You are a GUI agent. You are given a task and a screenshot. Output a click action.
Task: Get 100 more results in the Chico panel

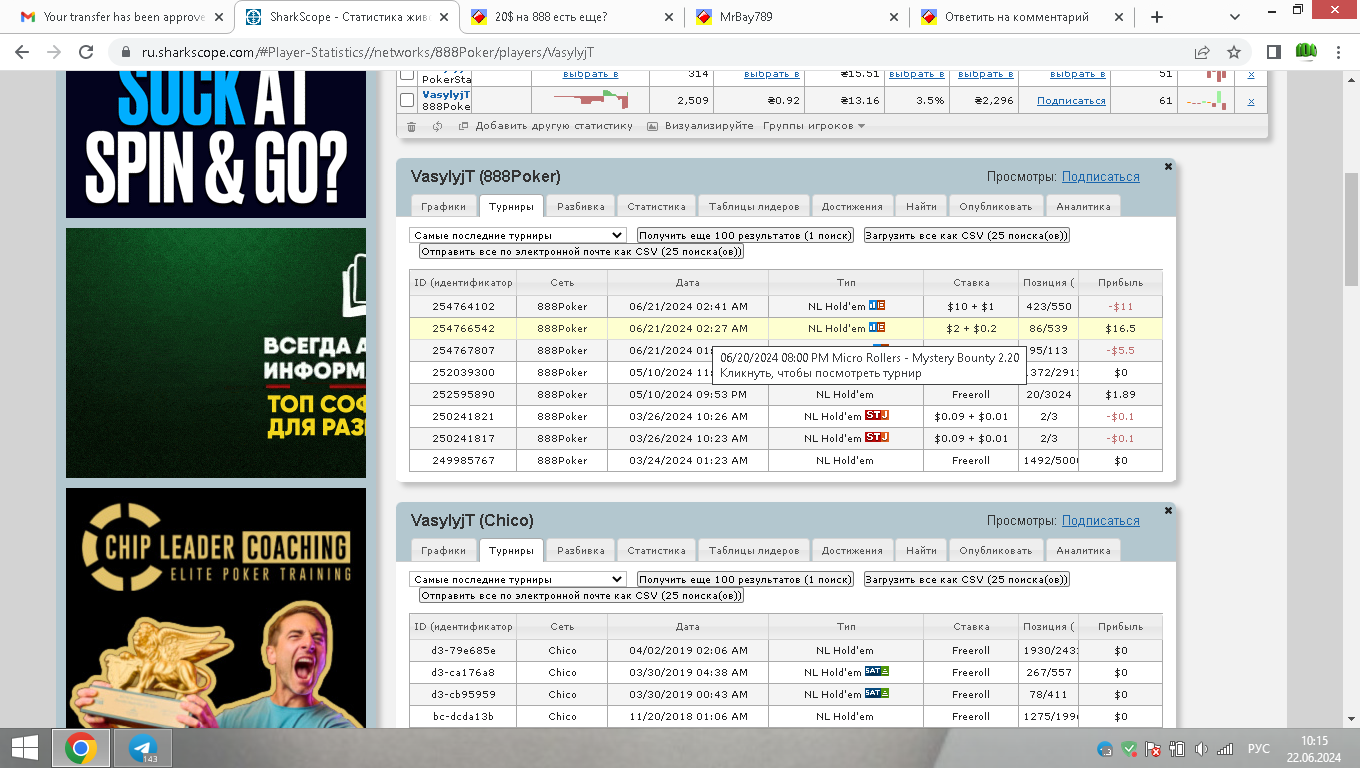pyautogui.click(x=745, y=579)
